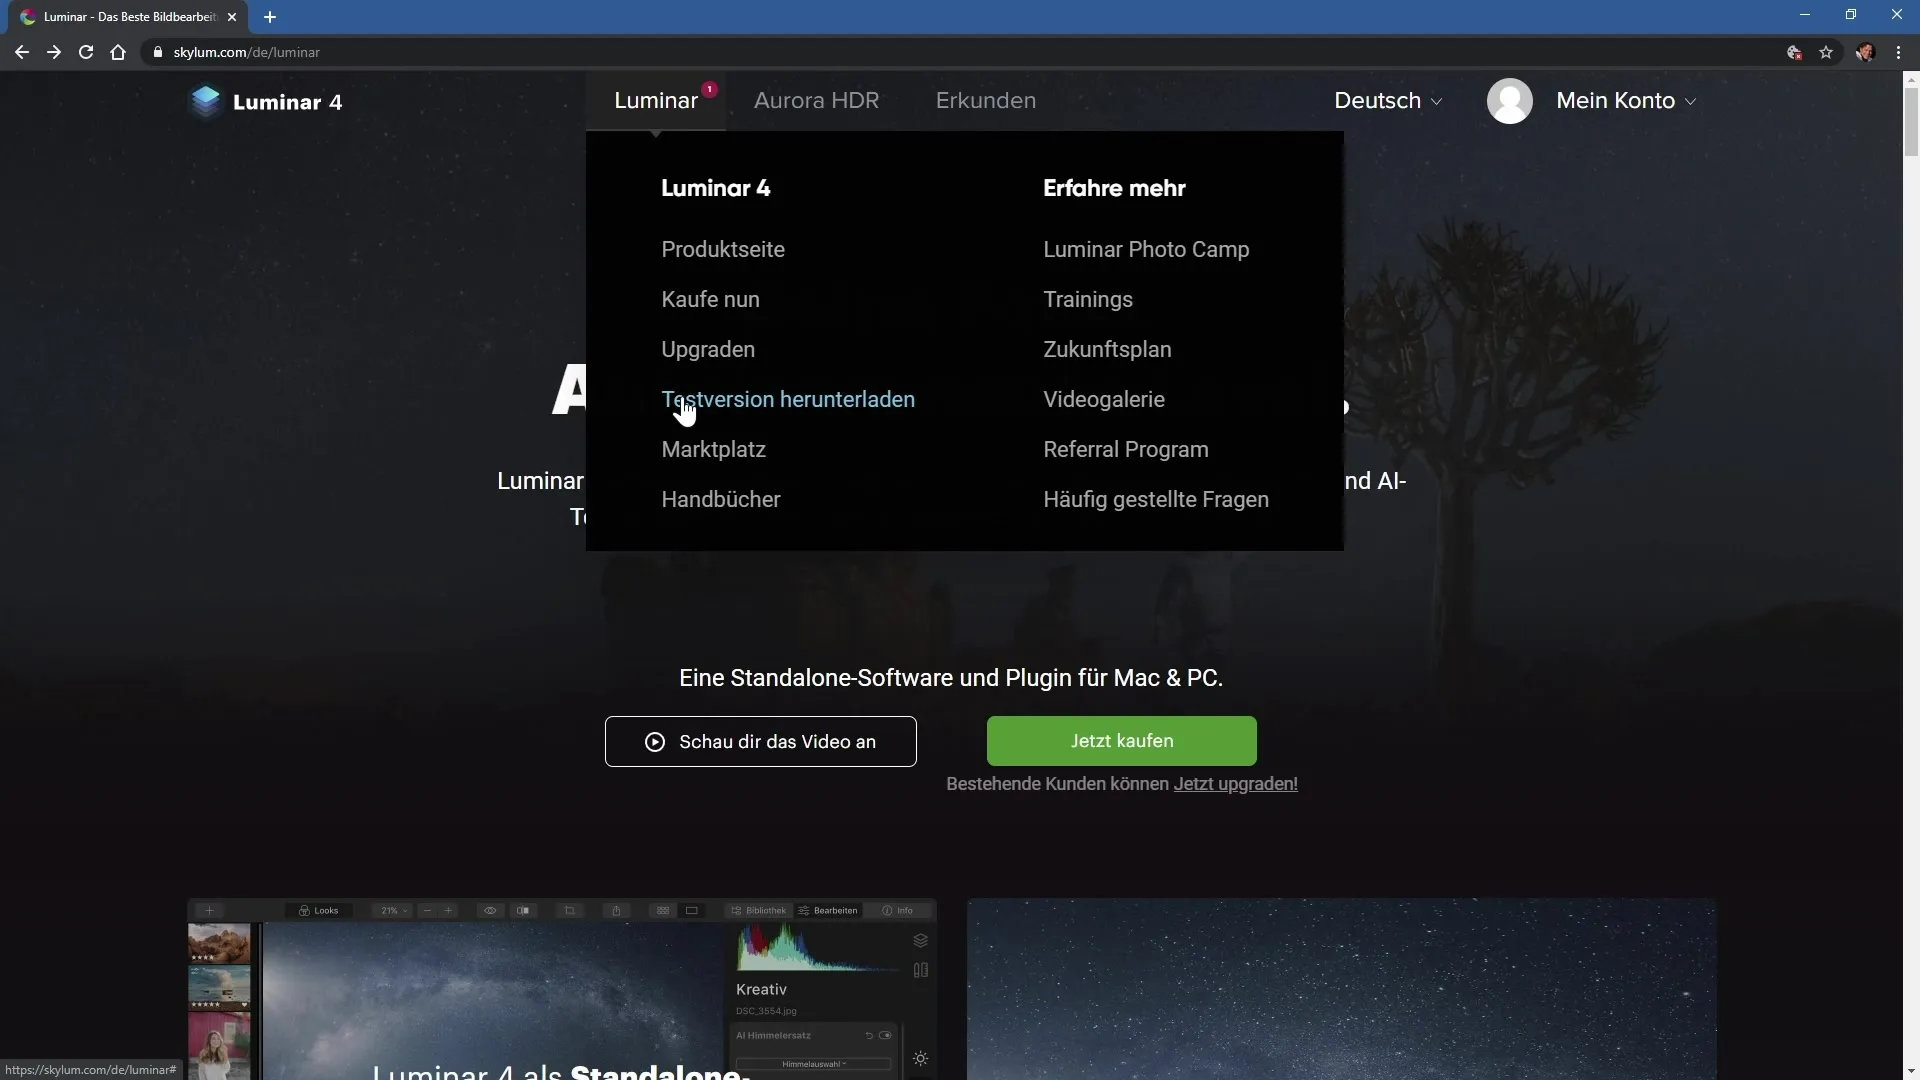Click Schau dir das Video an button
The width and height of the screenshot is (1920, 1080).
[x=760, y=742]
